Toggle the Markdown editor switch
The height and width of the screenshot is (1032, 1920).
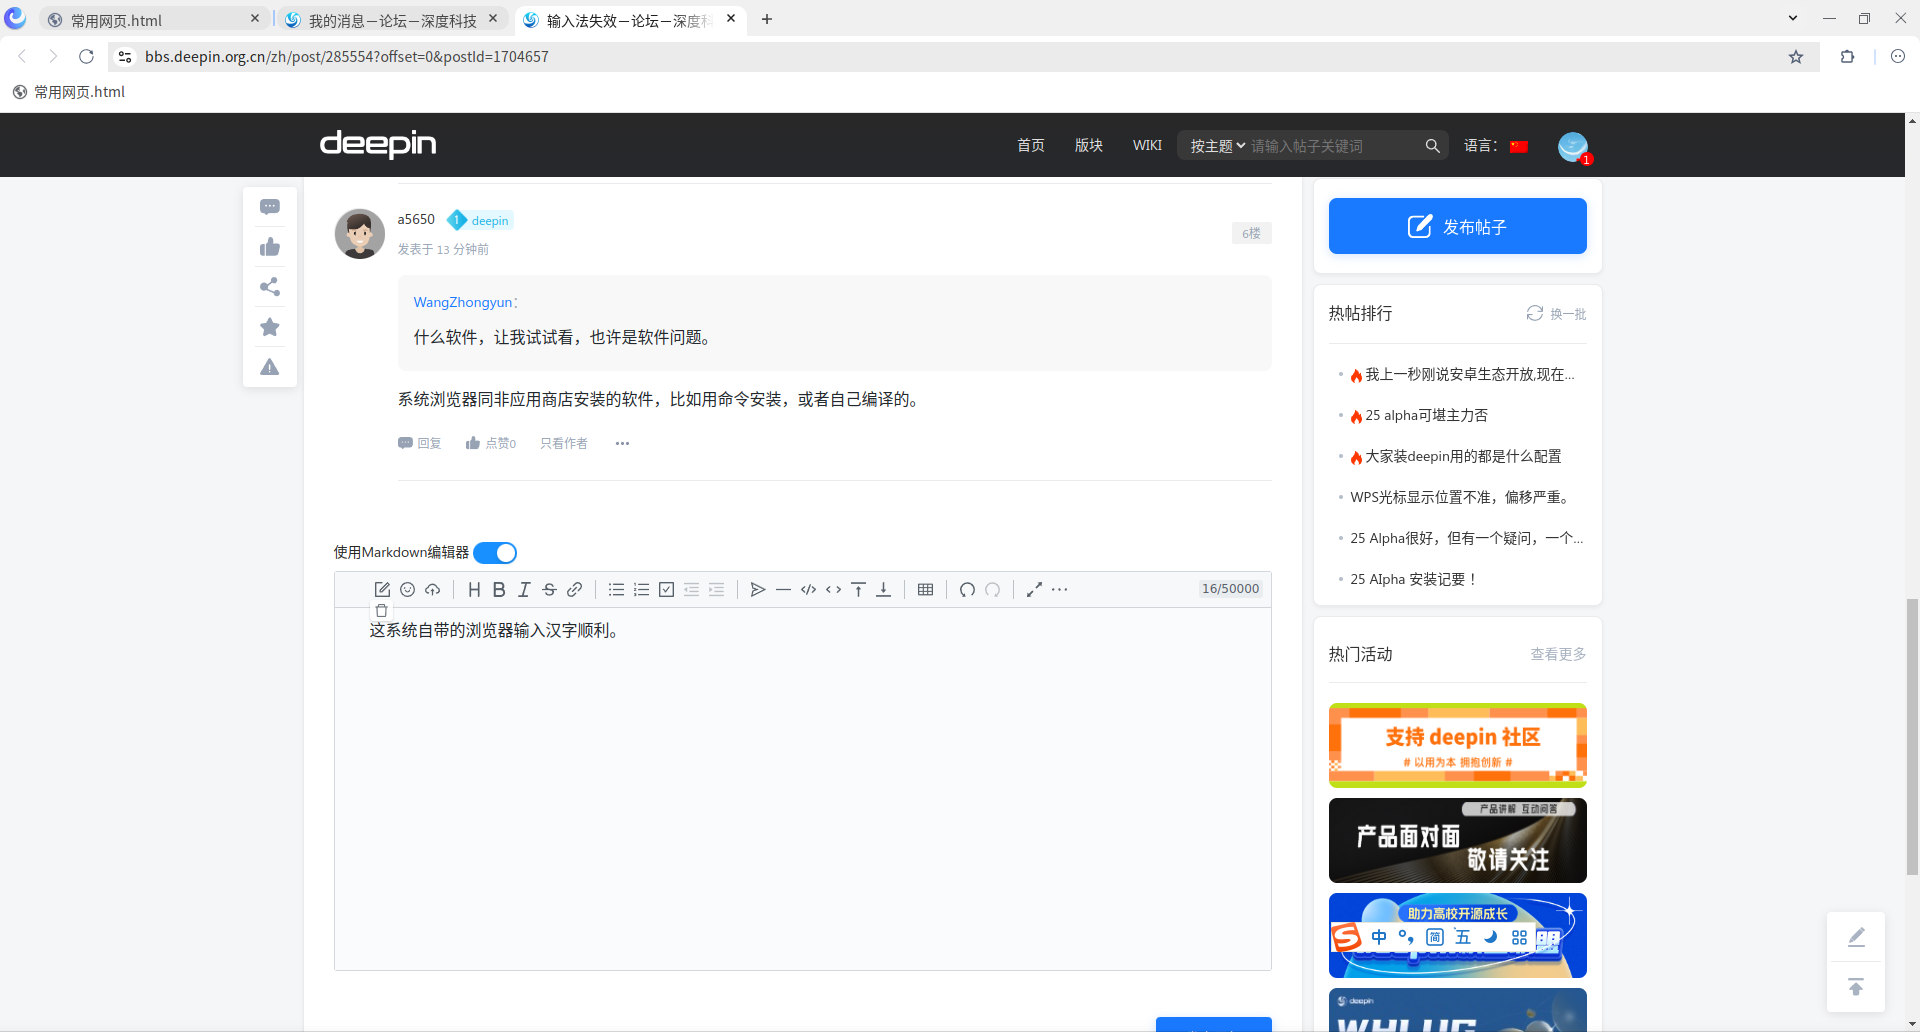tap(495, 553)
